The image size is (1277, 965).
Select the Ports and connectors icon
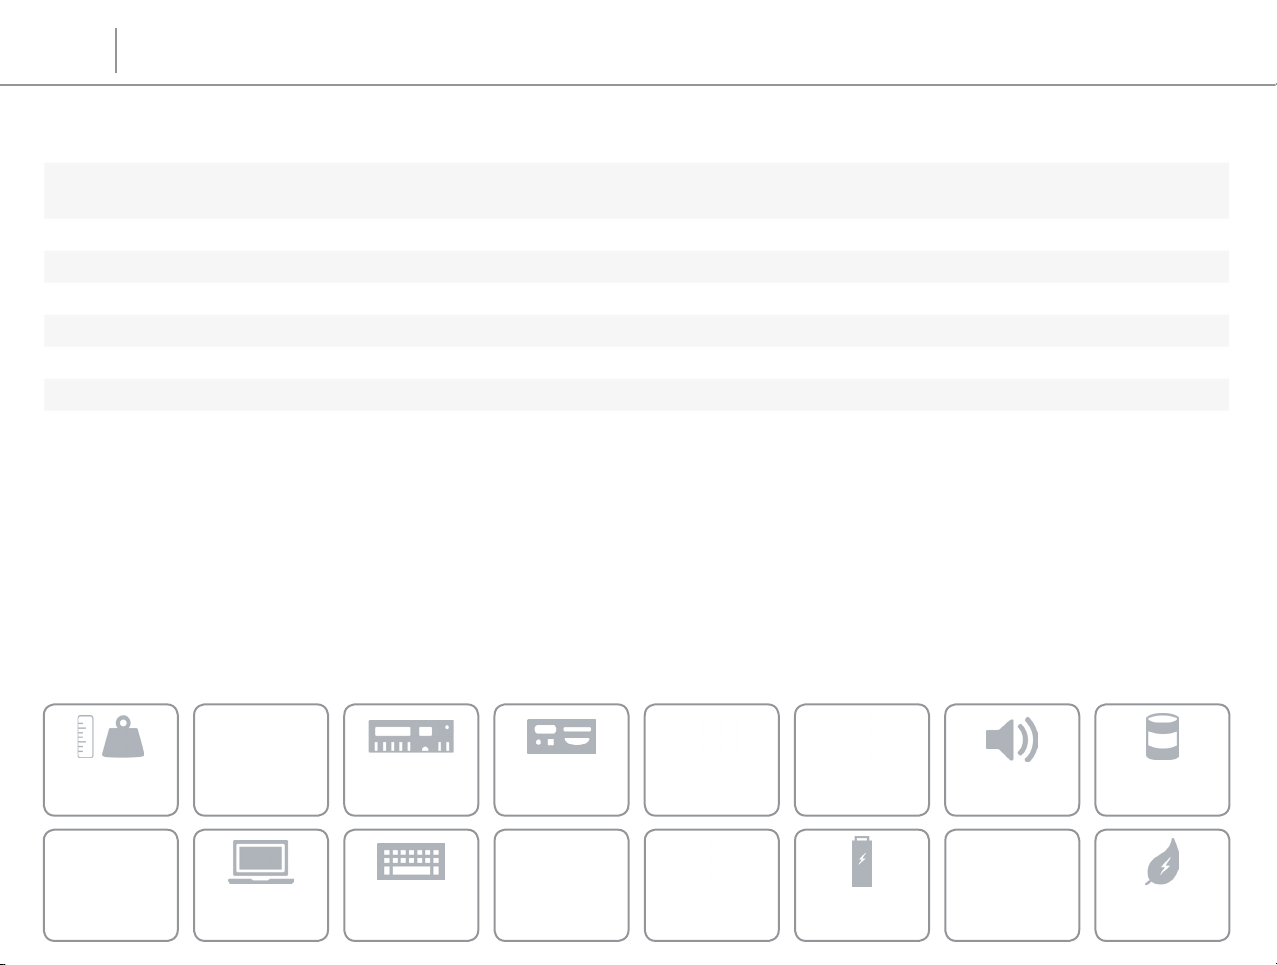pyautogui.click(x=561, y=737)
